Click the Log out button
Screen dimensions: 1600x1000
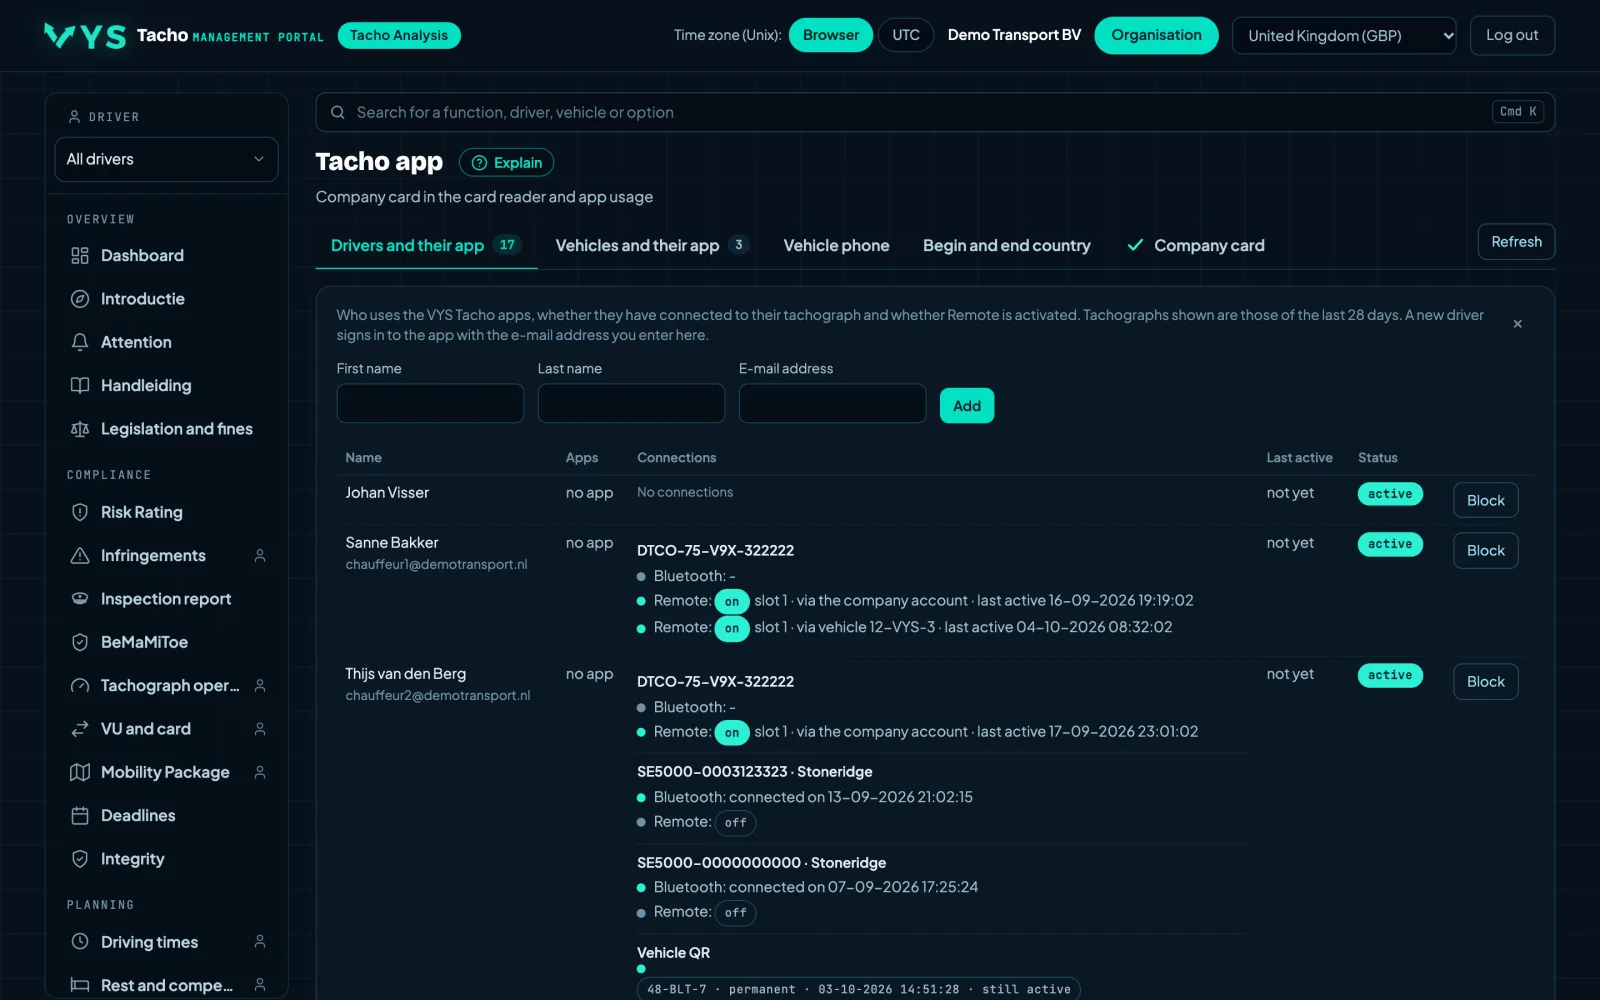pyautogui.click(x=1512, y=35)
